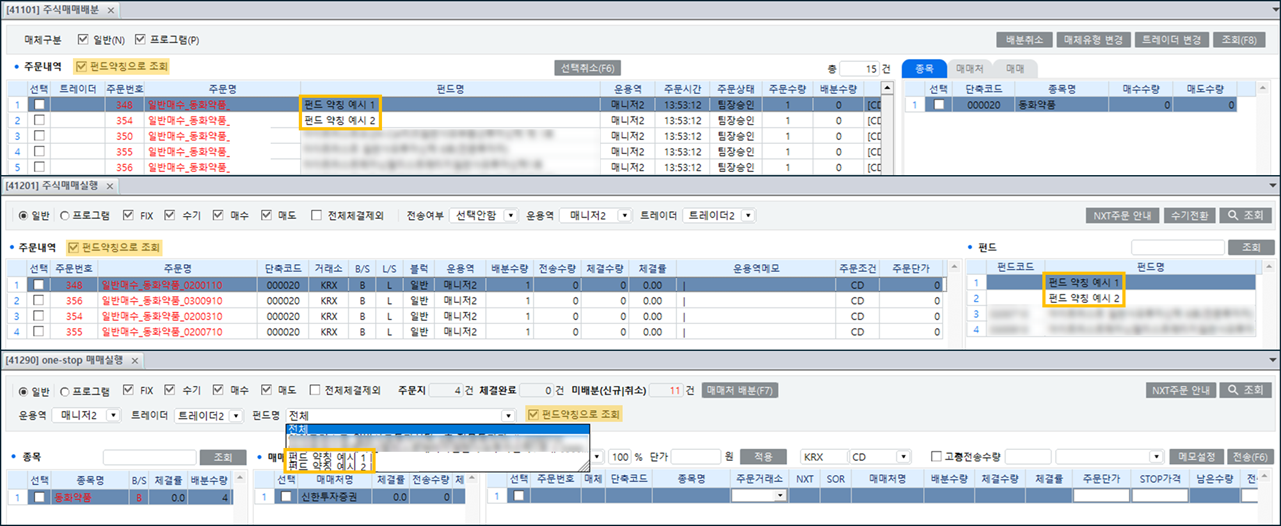Viewport: 1281px width, 526px height.
Task: Click 조회 beside the 종목 search field
Action: click(222, 456)
